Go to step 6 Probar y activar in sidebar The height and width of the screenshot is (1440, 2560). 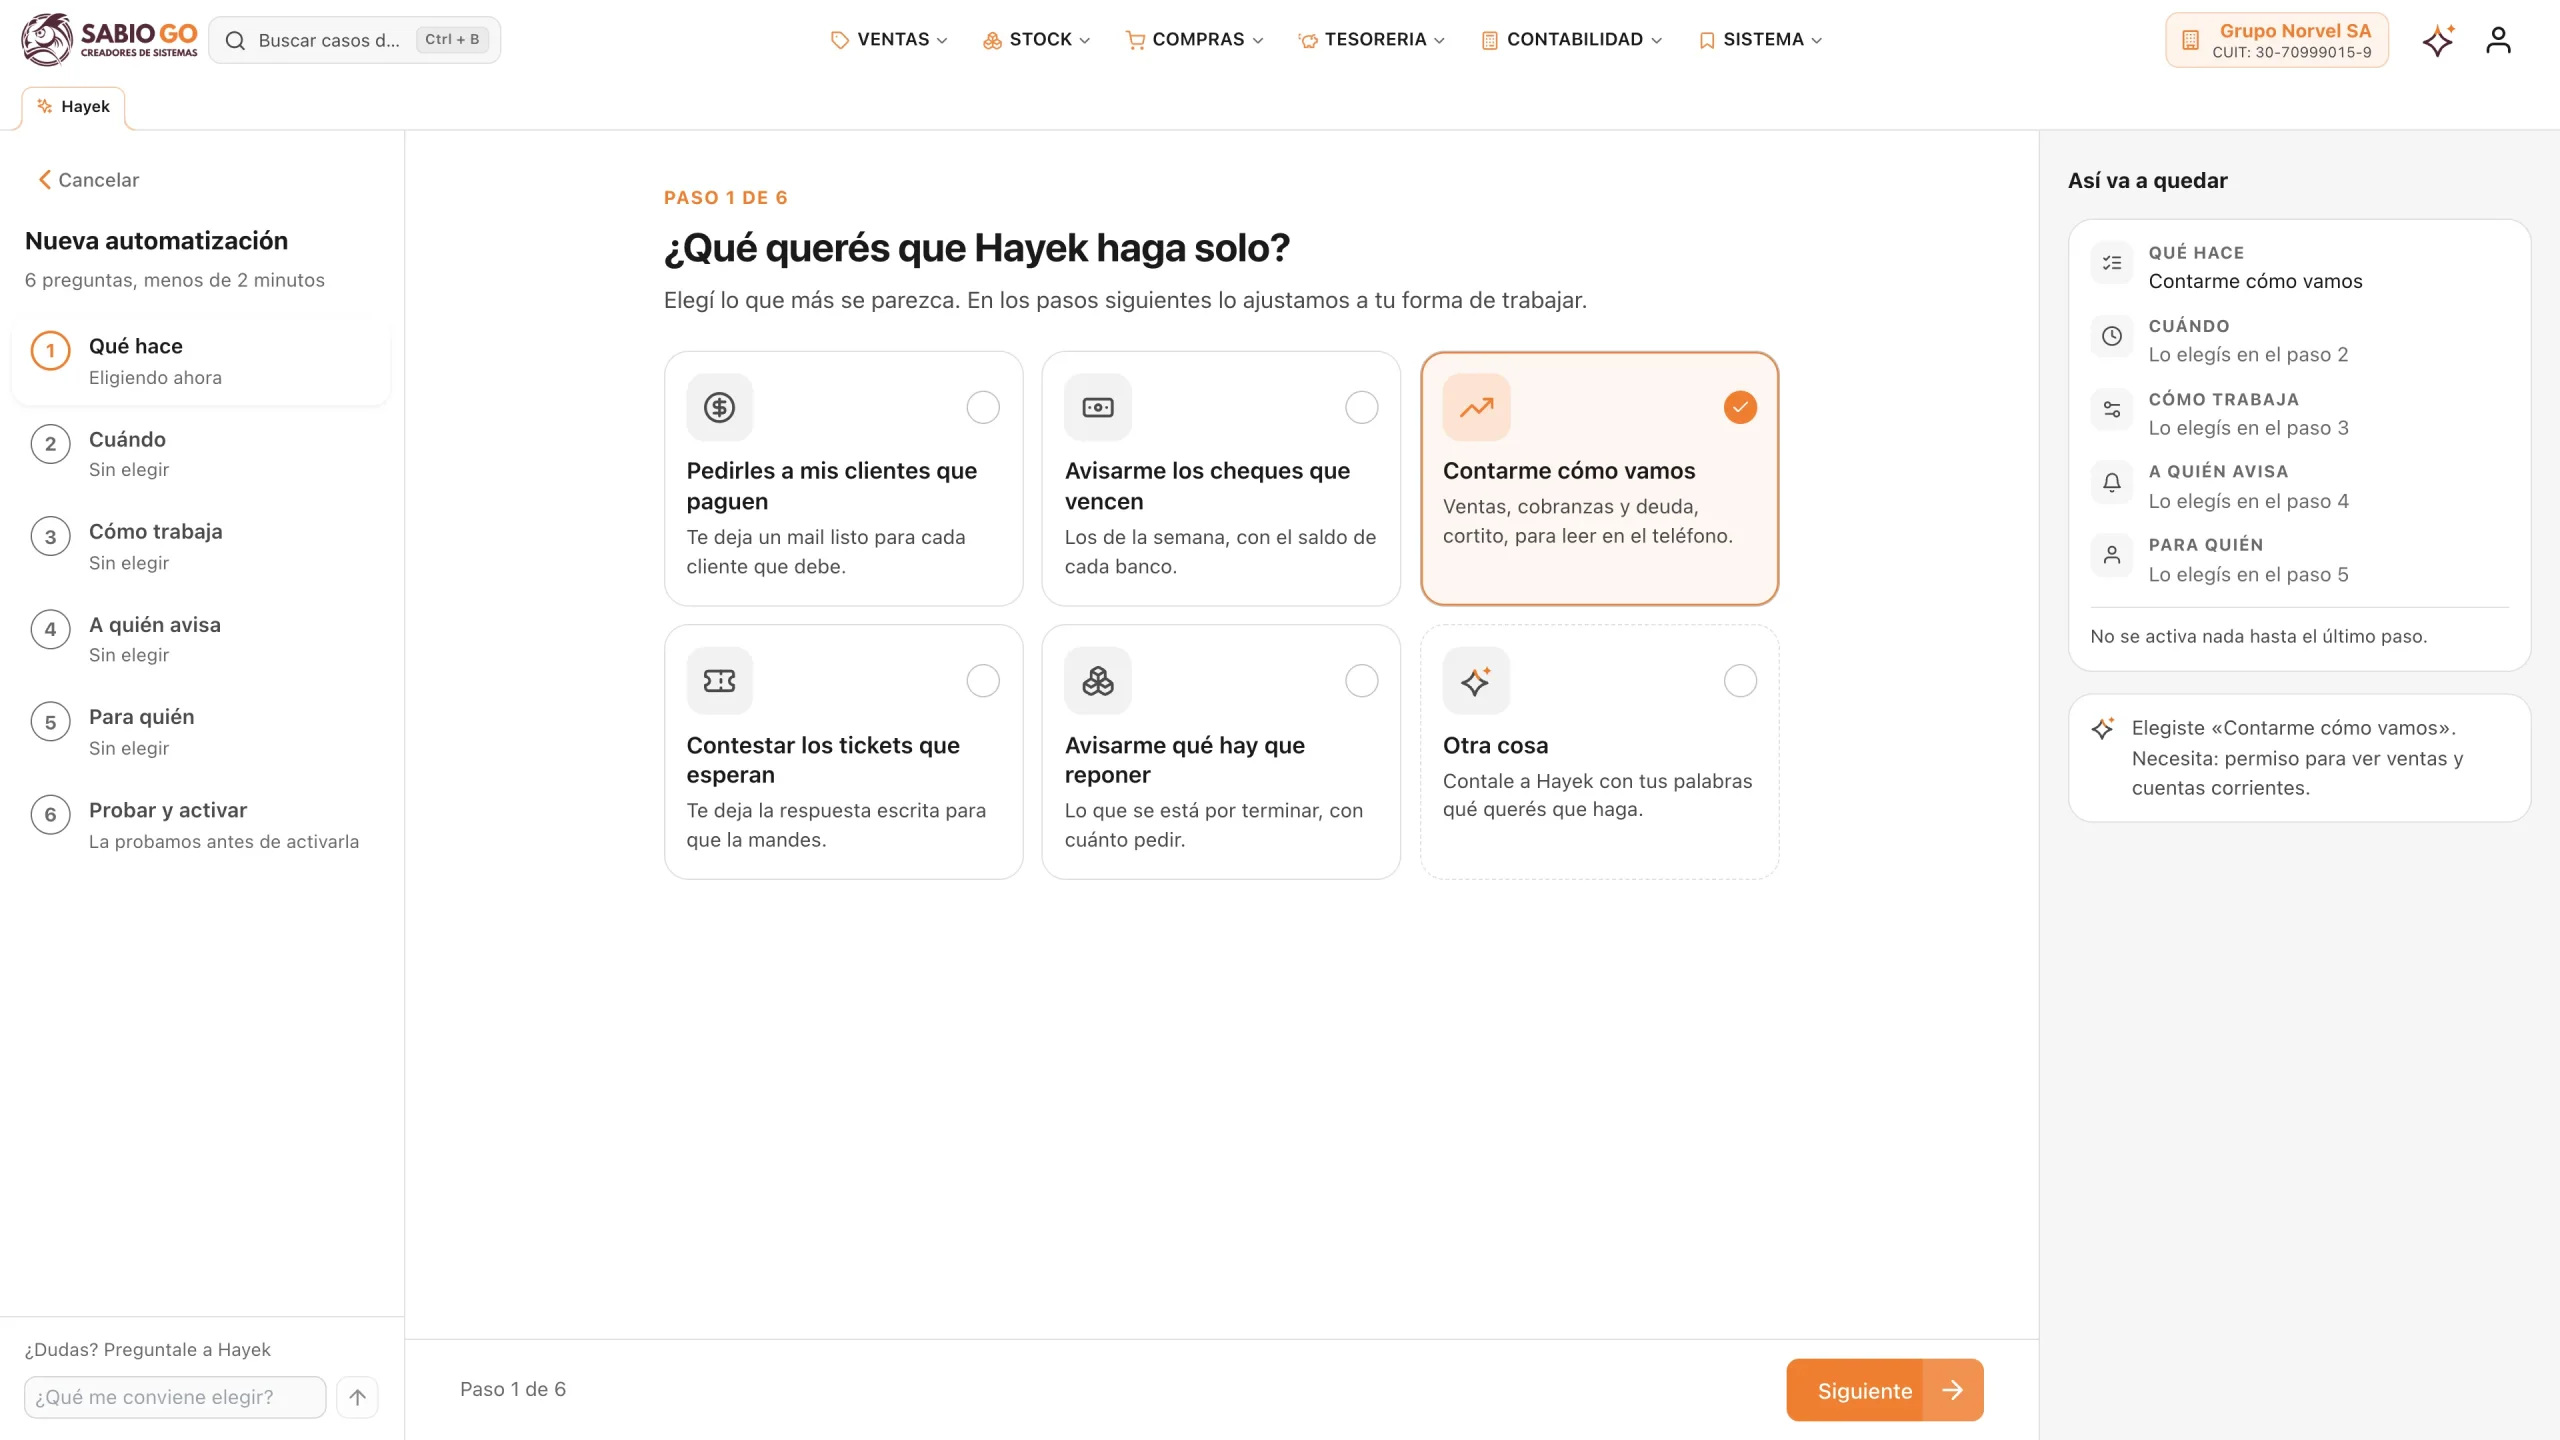[x=200, y=825]
